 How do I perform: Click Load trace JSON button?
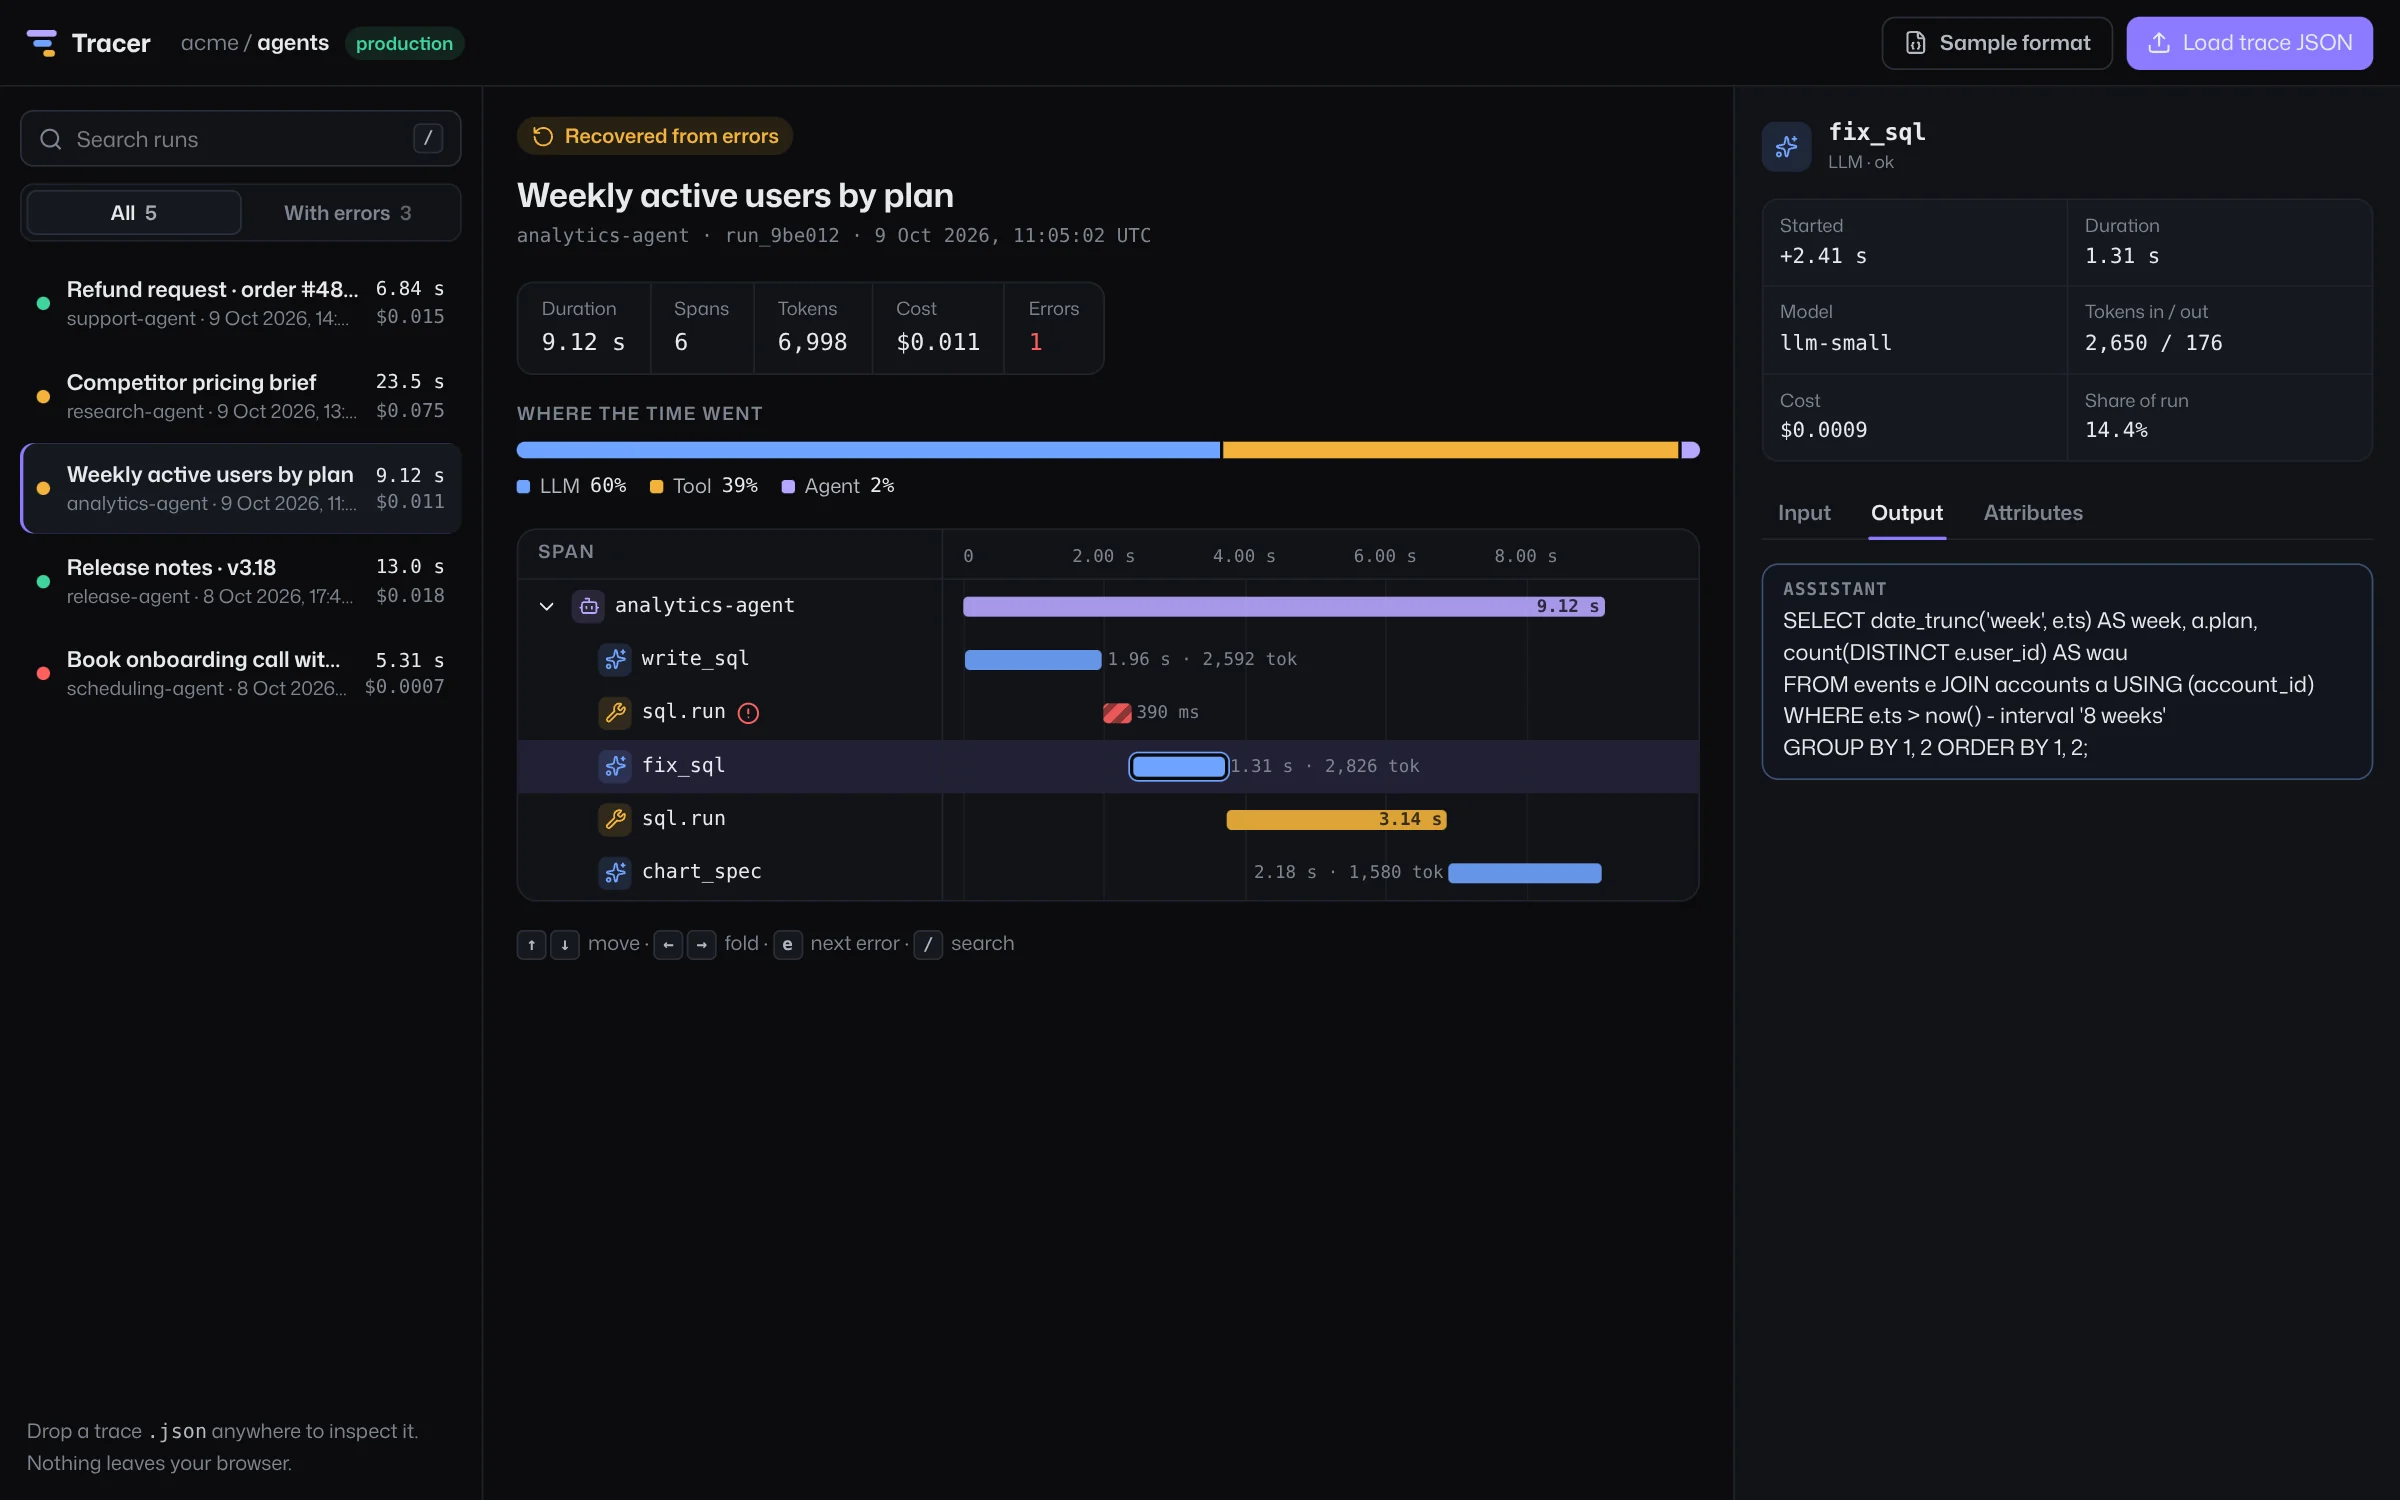[x=2249, y=43]
